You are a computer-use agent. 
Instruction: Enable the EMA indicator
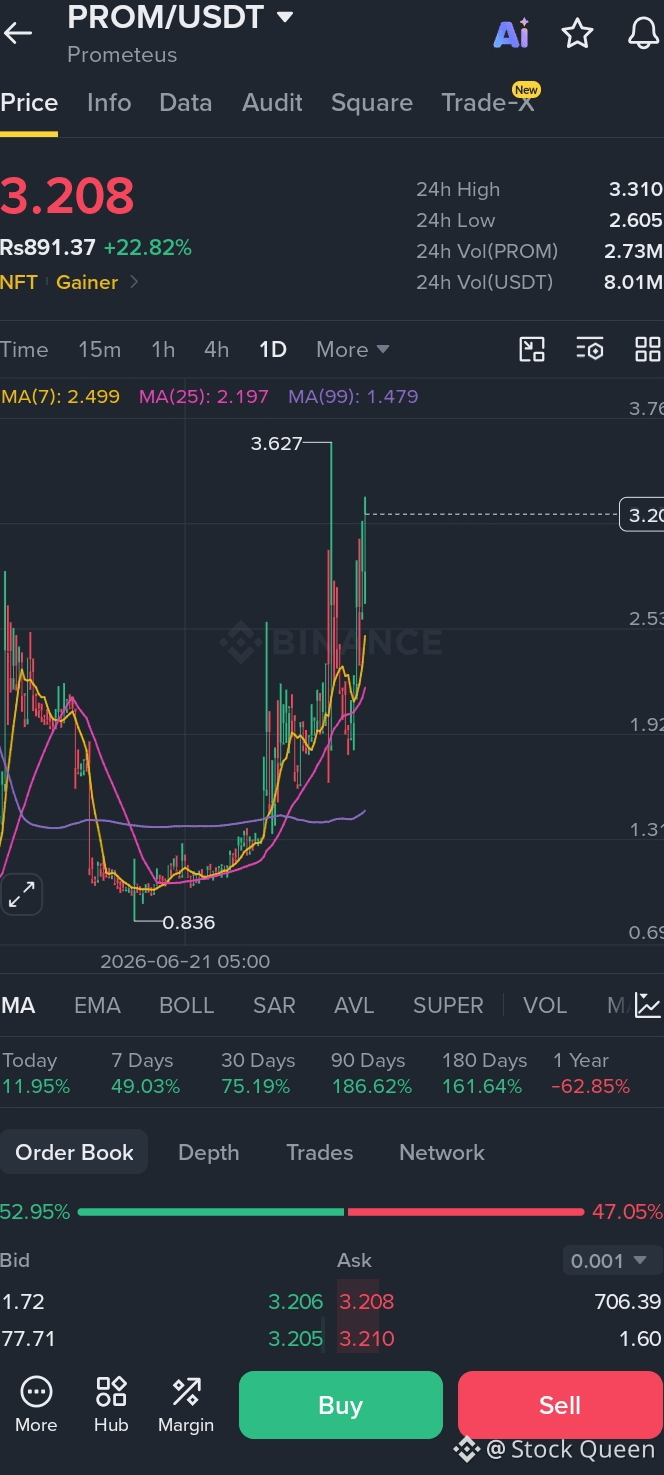coord(97,1005)
